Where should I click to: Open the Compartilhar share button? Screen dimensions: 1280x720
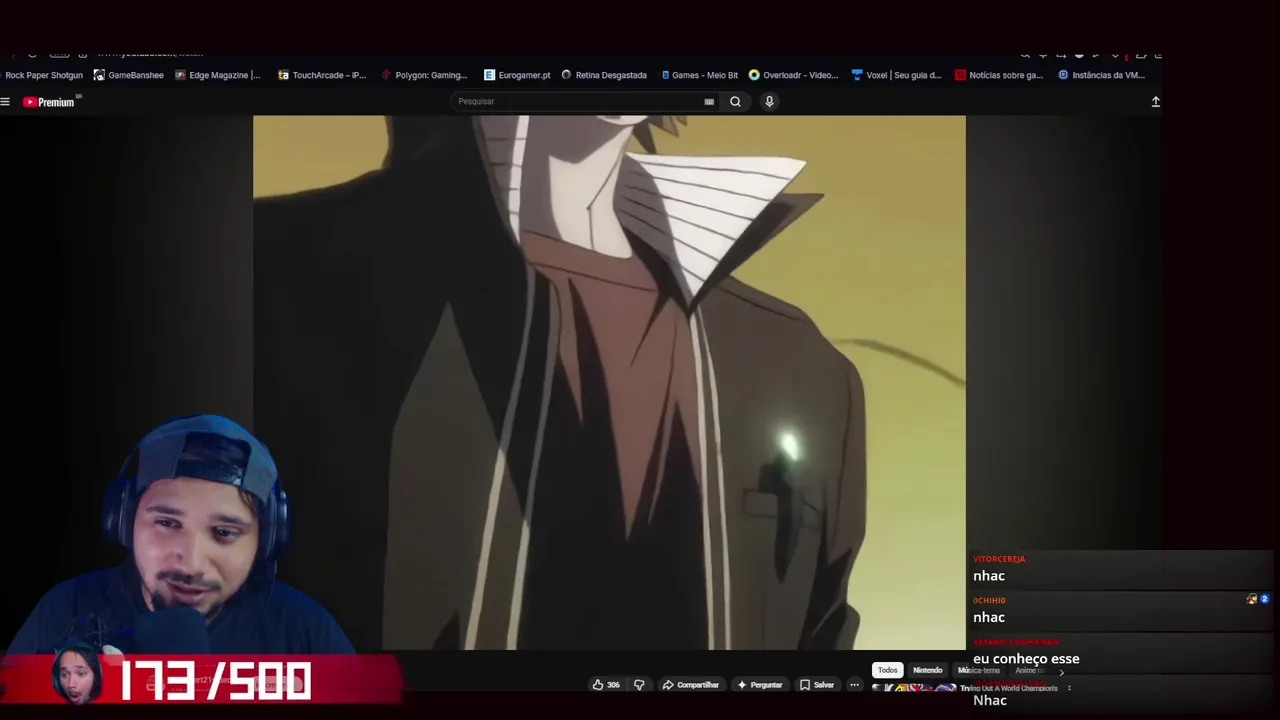pos(691,685)
